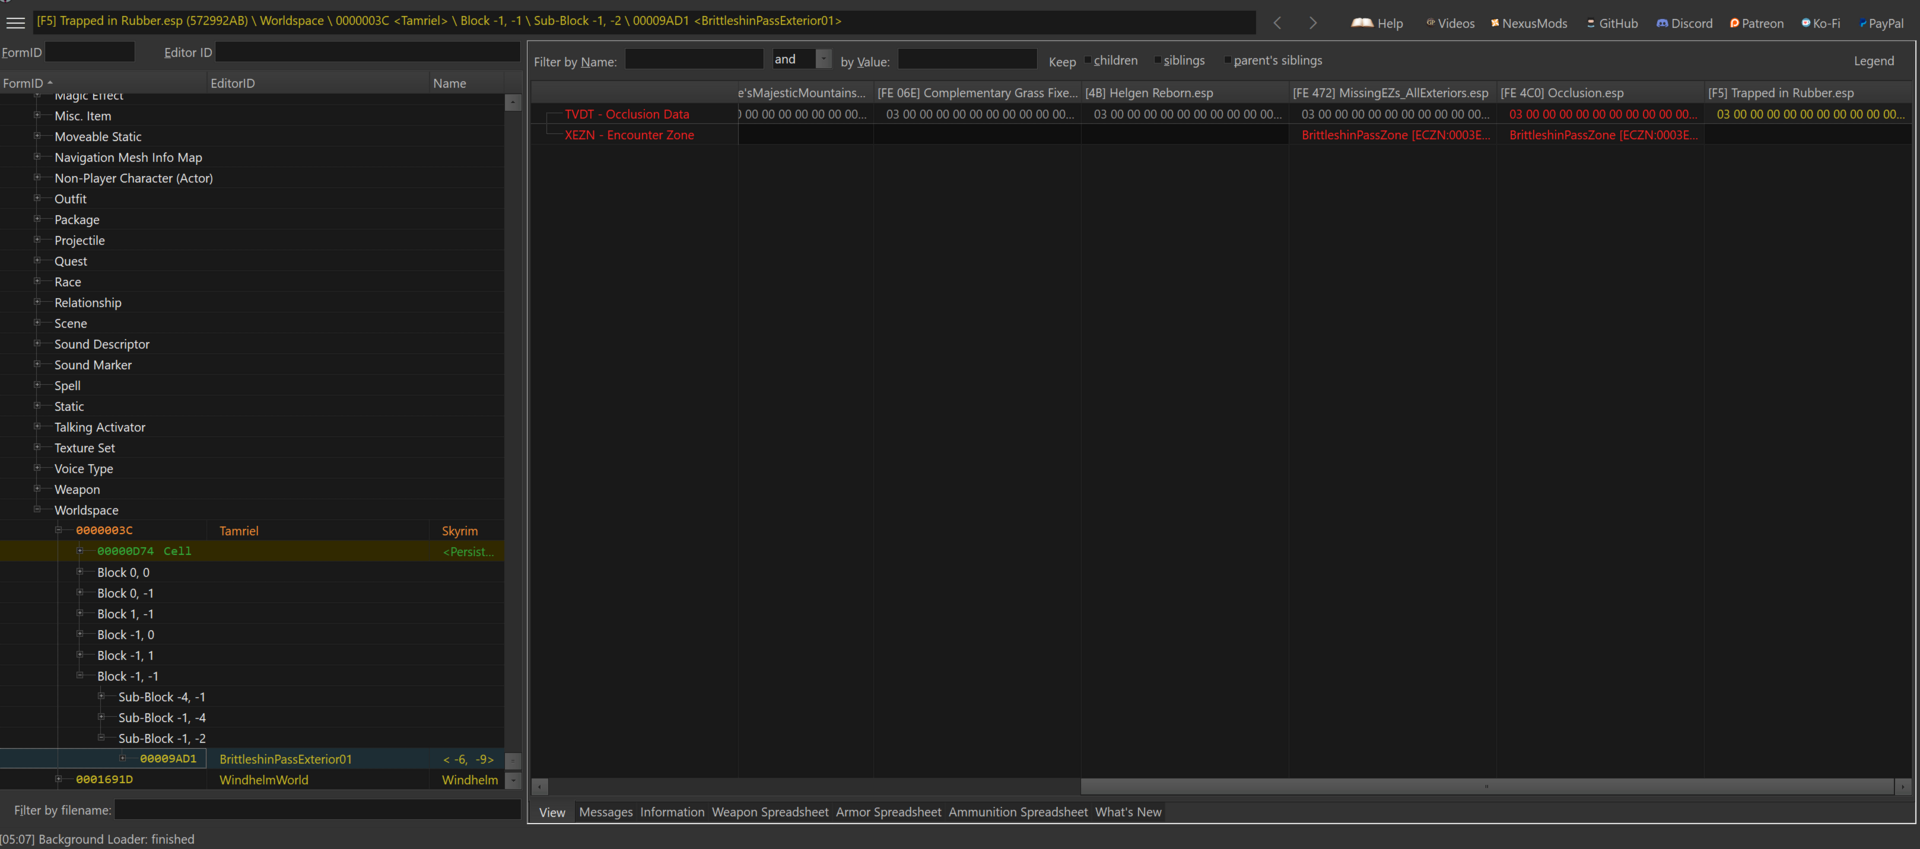Open Help from the top toolbar
The image size is (1920, 849).
pyautogui.click(x=1377, y=23)
